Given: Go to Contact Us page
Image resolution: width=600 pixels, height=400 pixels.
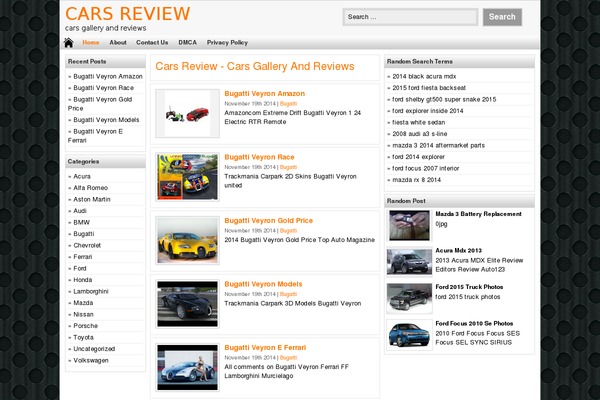Looking at the screenshot, I should pyautogui.click(x=152, y=42).
